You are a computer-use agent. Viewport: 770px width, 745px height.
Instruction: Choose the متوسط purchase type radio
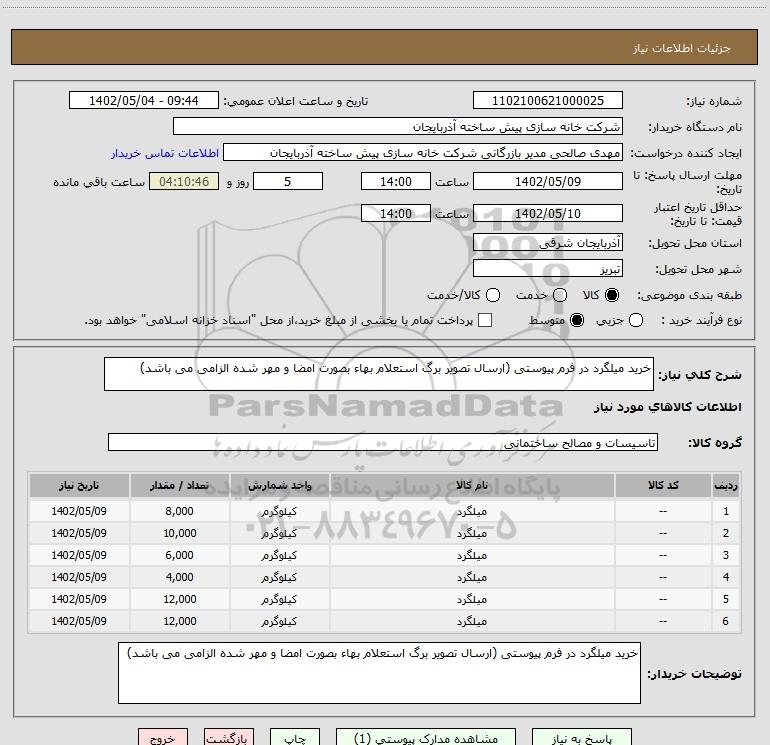577,320
